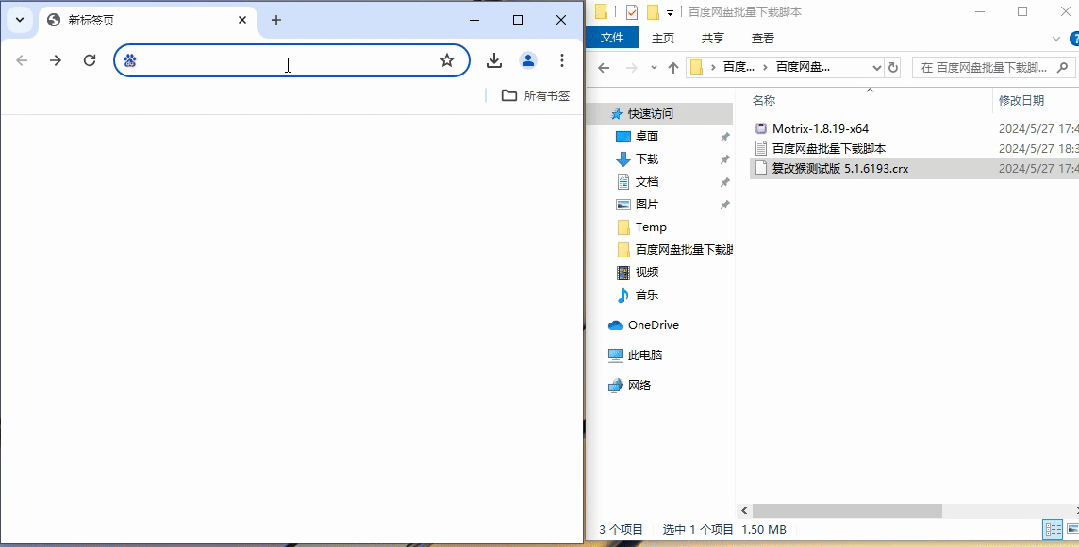Switch to 共享 ribbon tab
The width and height of the screenshot is (1079, 547).
[713, 38]
